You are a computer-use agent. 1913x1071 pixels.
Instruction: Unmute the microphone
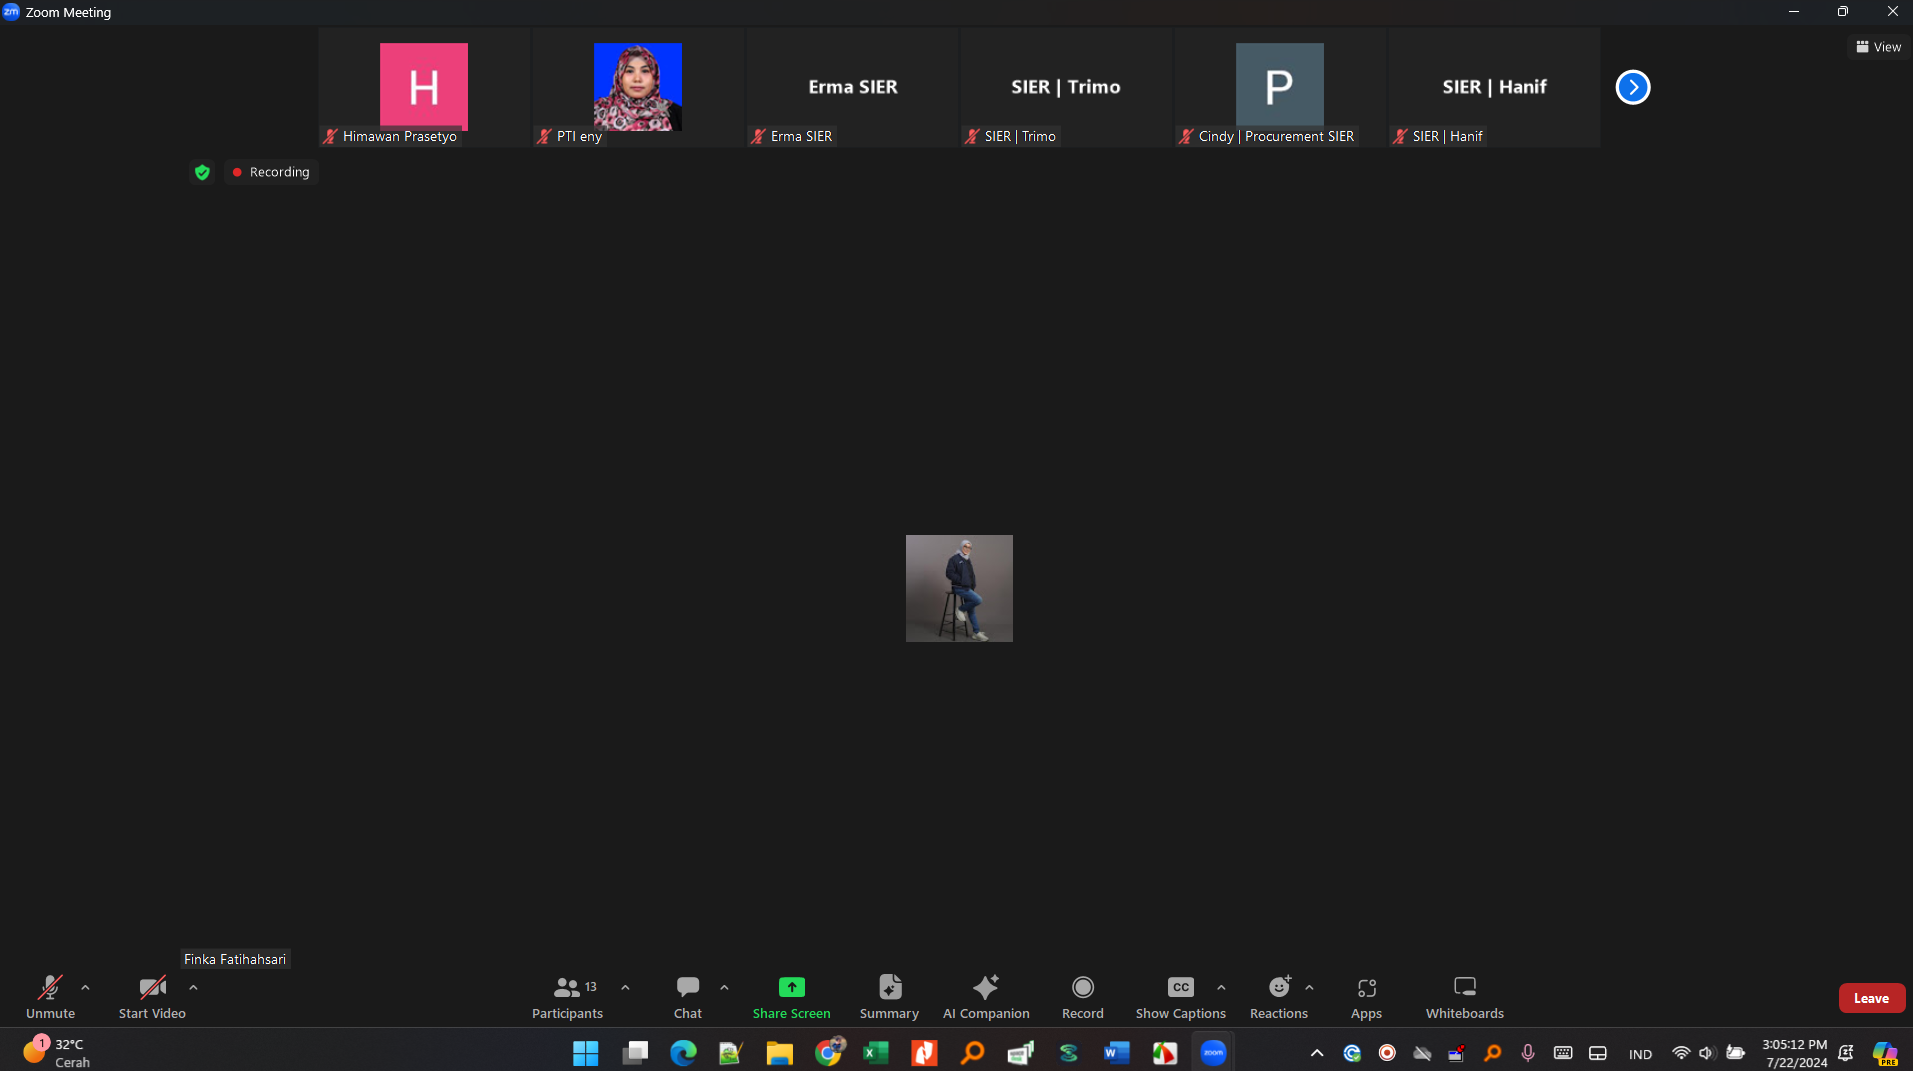click(50, 996)
